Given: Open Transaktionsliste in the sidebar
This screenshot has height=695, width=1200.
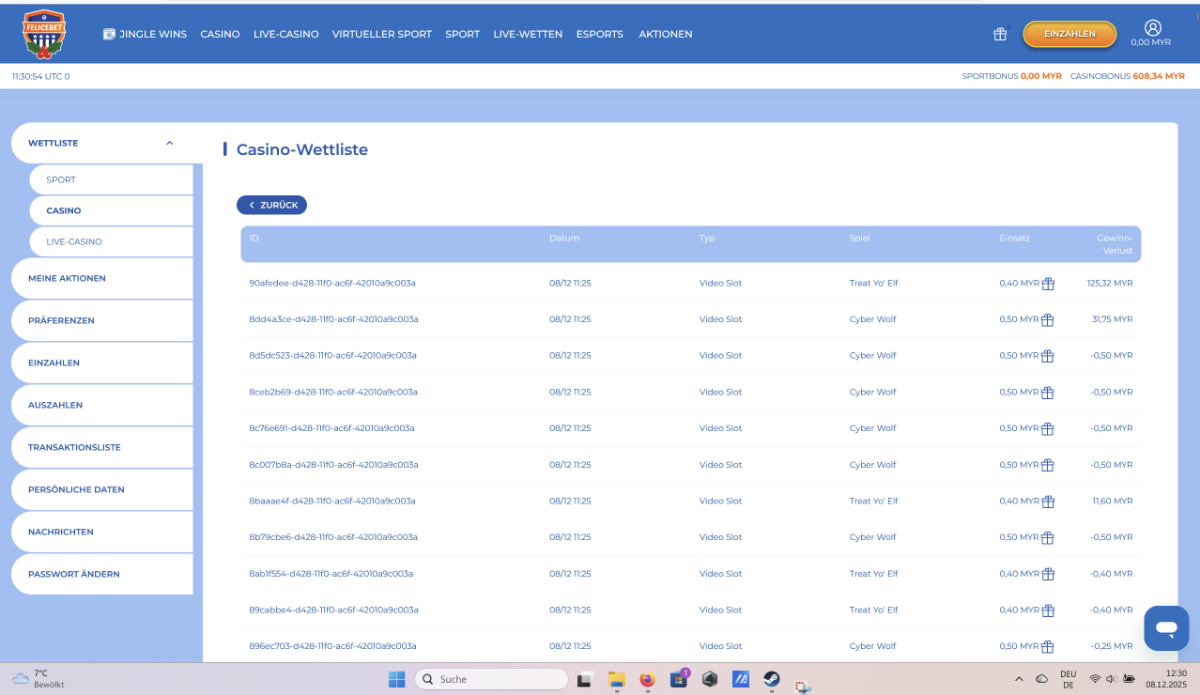Looking at the screenshot, I should (74, 447).
